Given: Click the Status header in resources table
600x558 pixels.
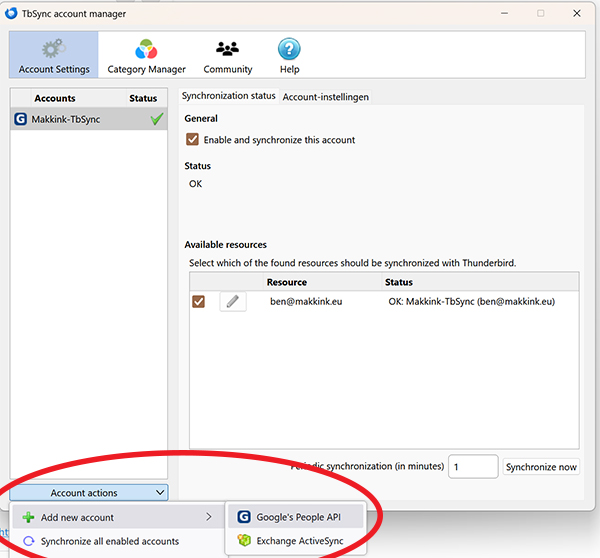Looking at the screenshot, I should pos(399,282).
